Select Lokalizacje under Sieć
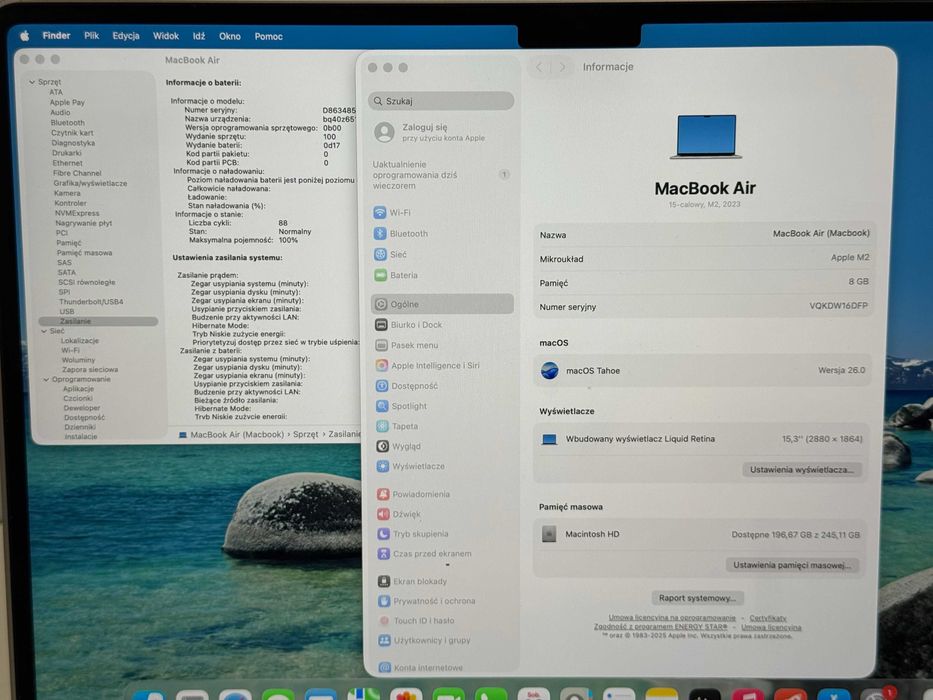The width and height of the screenshot is (933, 700). (80, 341)
